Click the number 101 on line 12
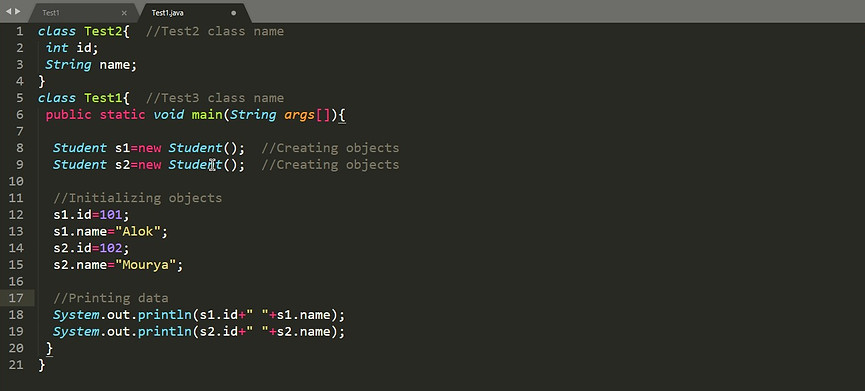865x391 pixels. pos(111,215)
